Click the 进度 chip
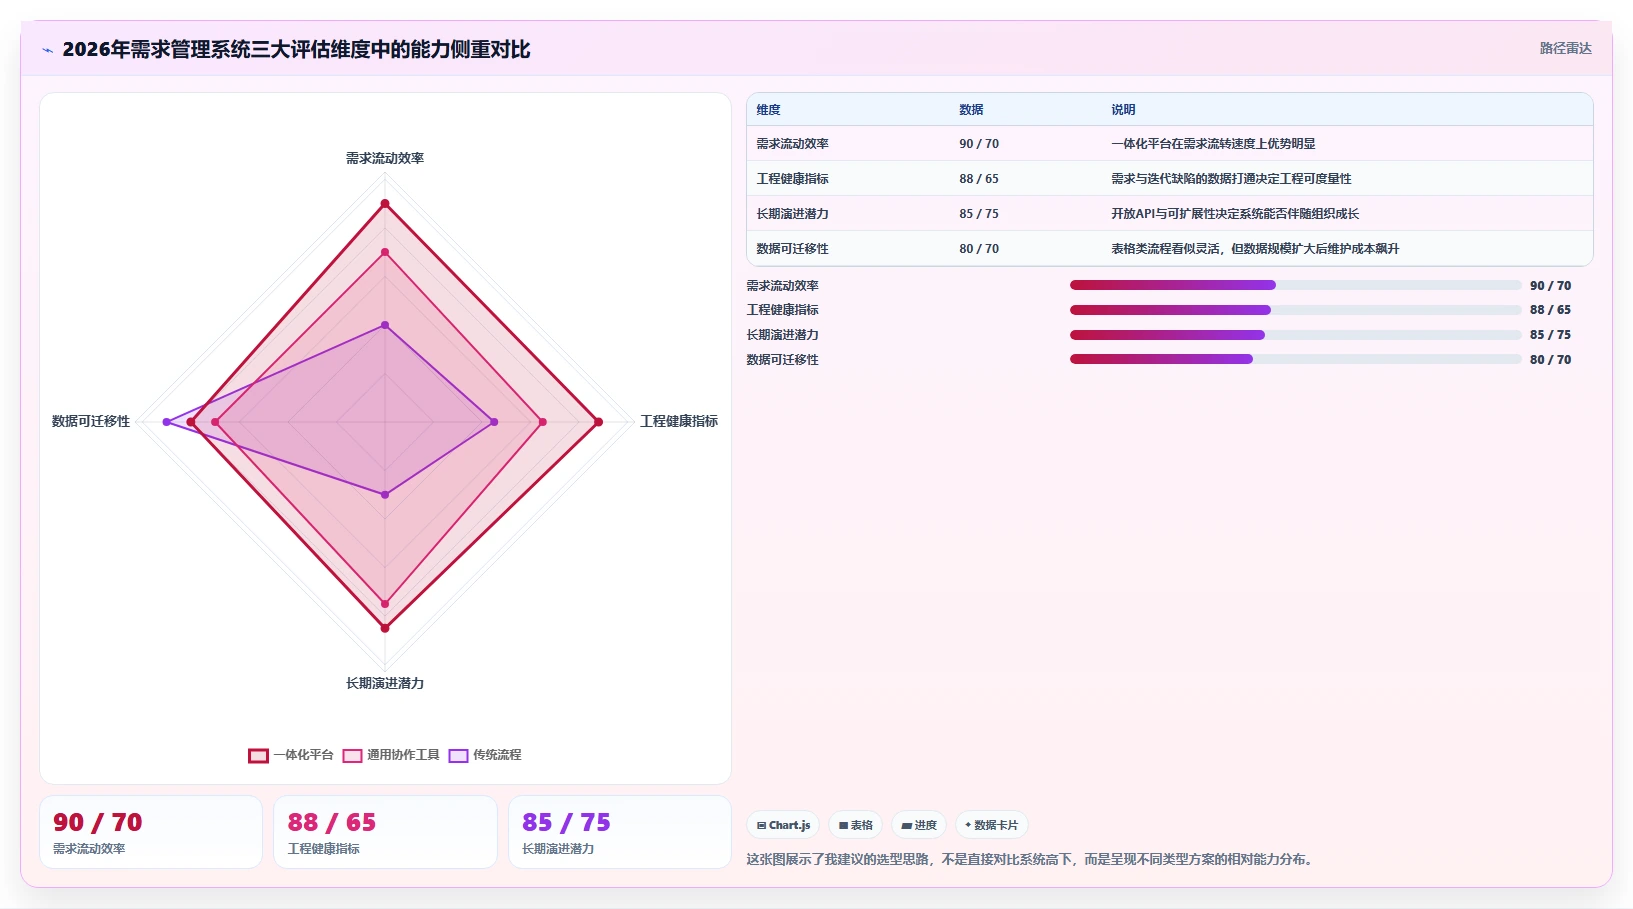The image size is (1633, 909). click(x=919, y=825)
